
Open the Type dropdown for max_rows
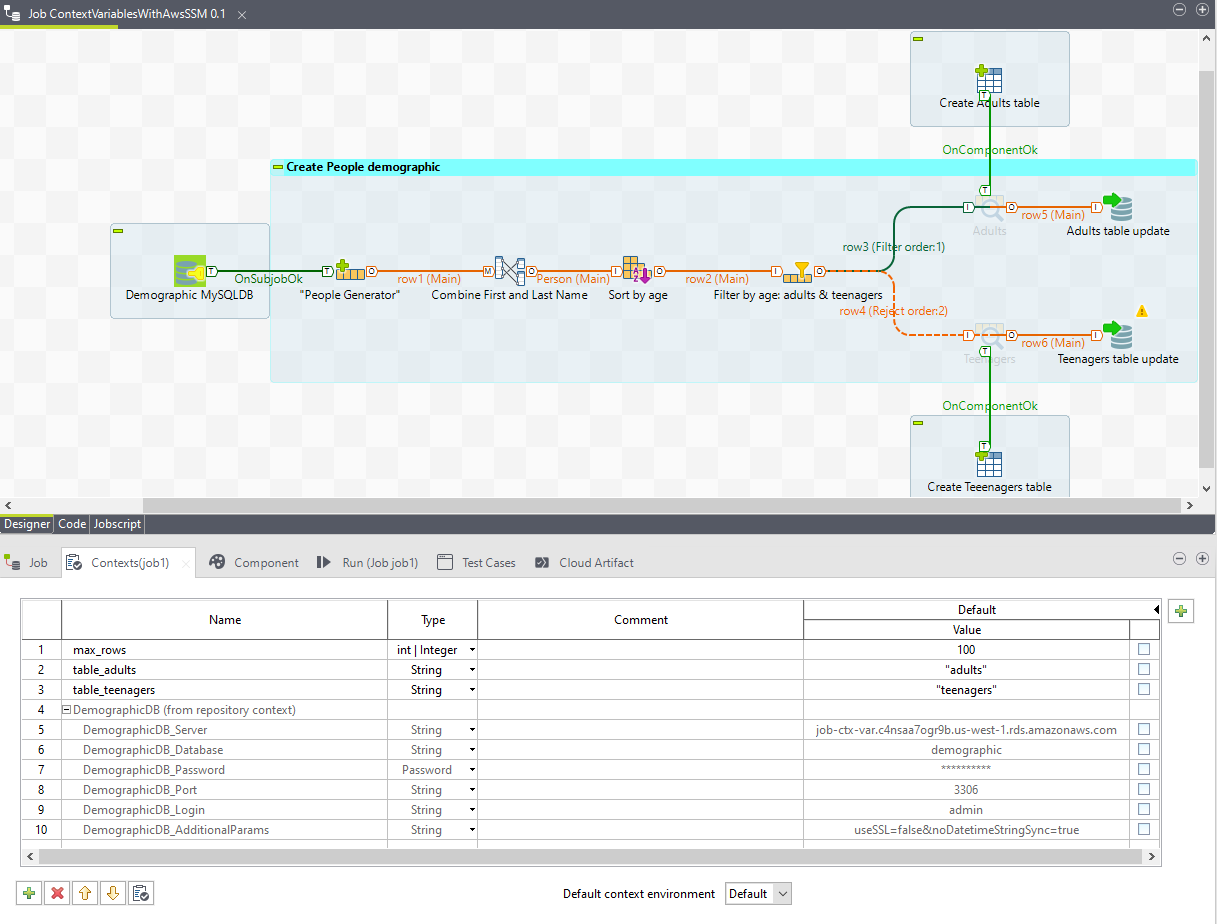click(469, 649)
